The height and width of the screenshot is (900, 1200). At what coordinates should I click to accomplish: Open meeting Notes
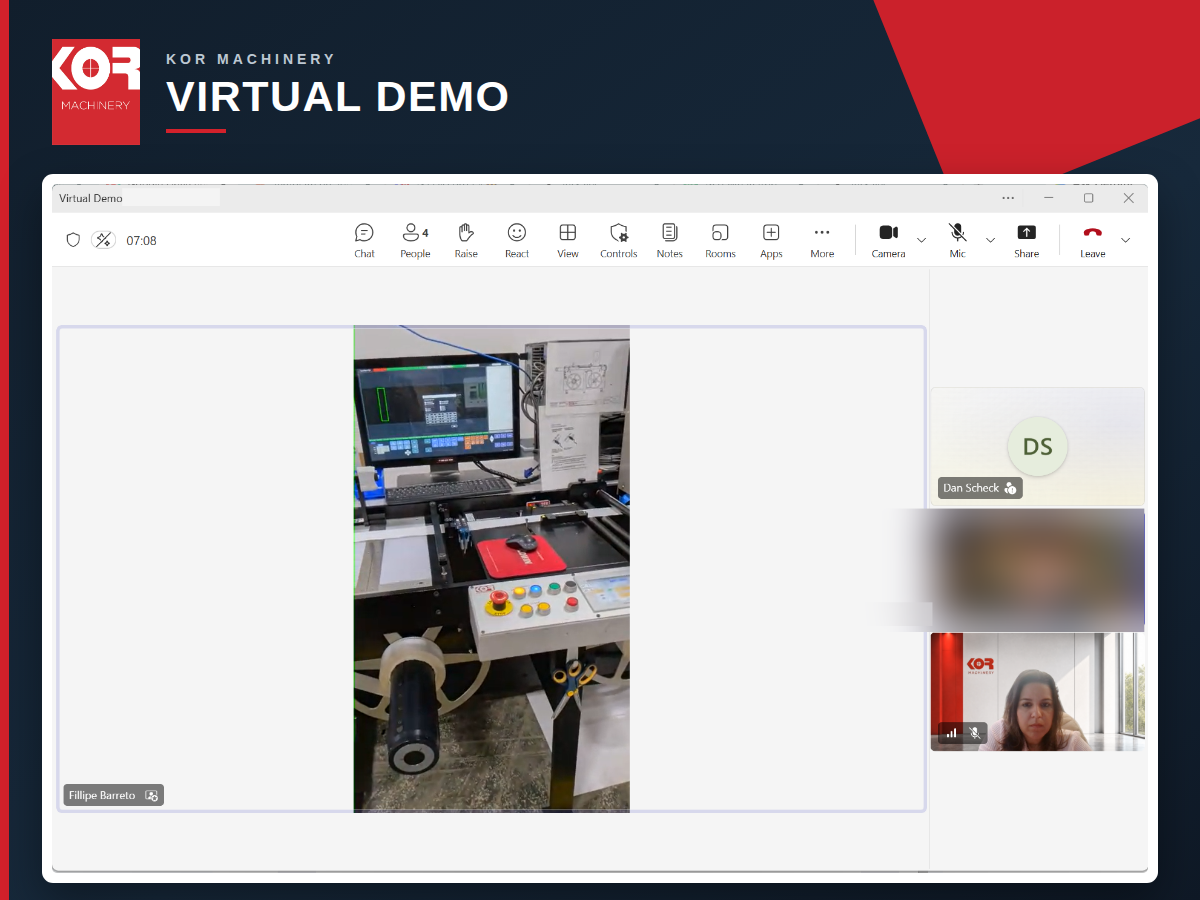click(670, 240)
